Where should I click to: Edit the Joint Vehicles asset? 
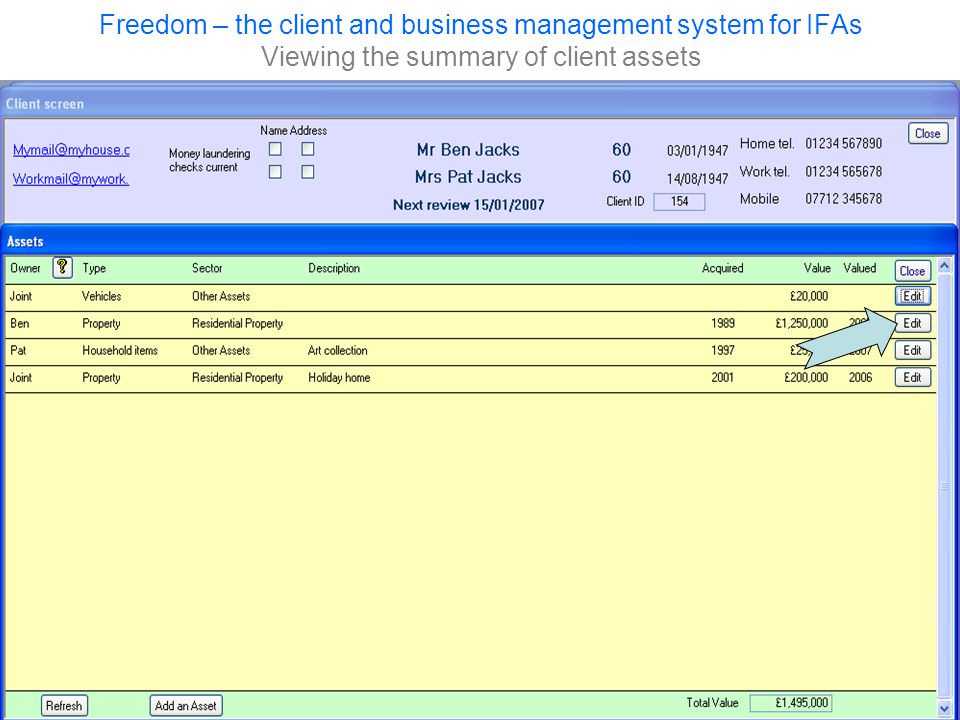(912, 296)
